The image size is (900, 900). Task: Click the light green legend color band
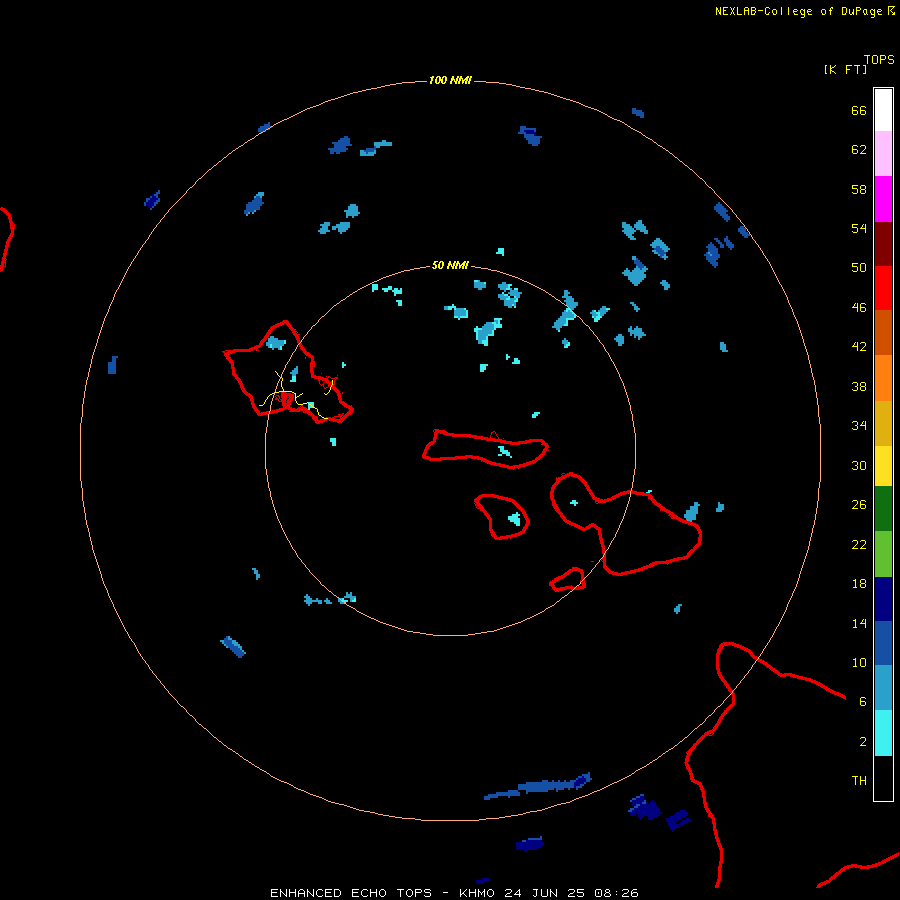pyautogui.click(x=883, y=554)
